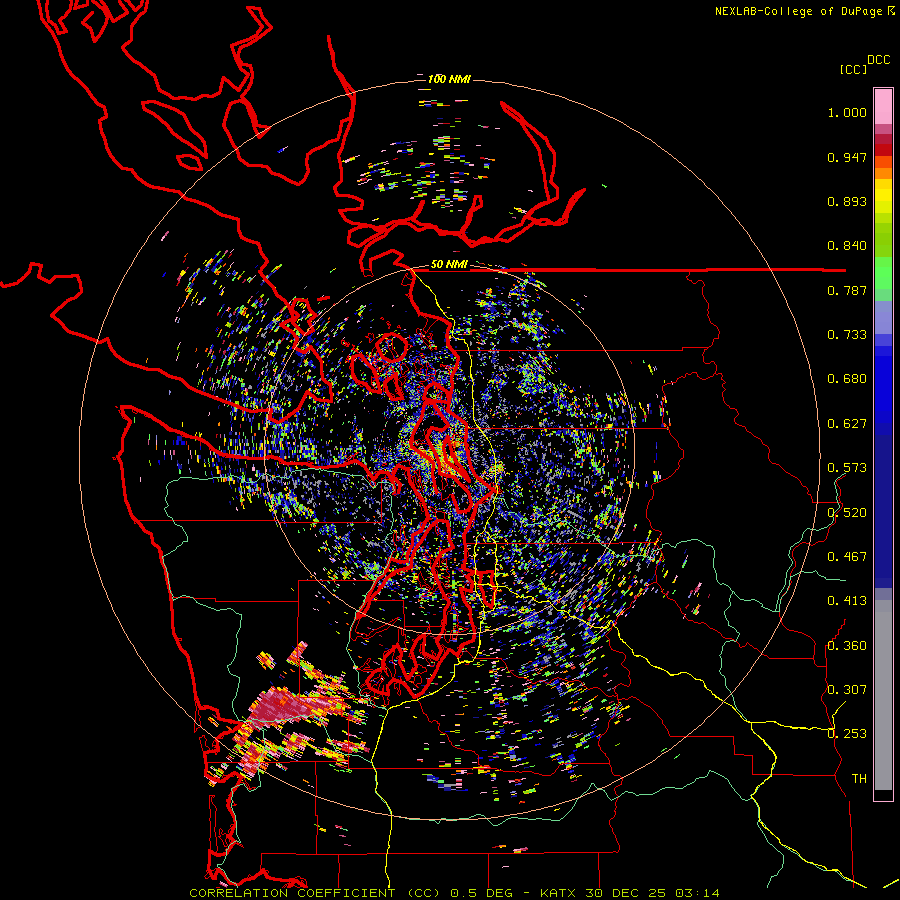Click the 0.413 legend value

pos(847,601)
